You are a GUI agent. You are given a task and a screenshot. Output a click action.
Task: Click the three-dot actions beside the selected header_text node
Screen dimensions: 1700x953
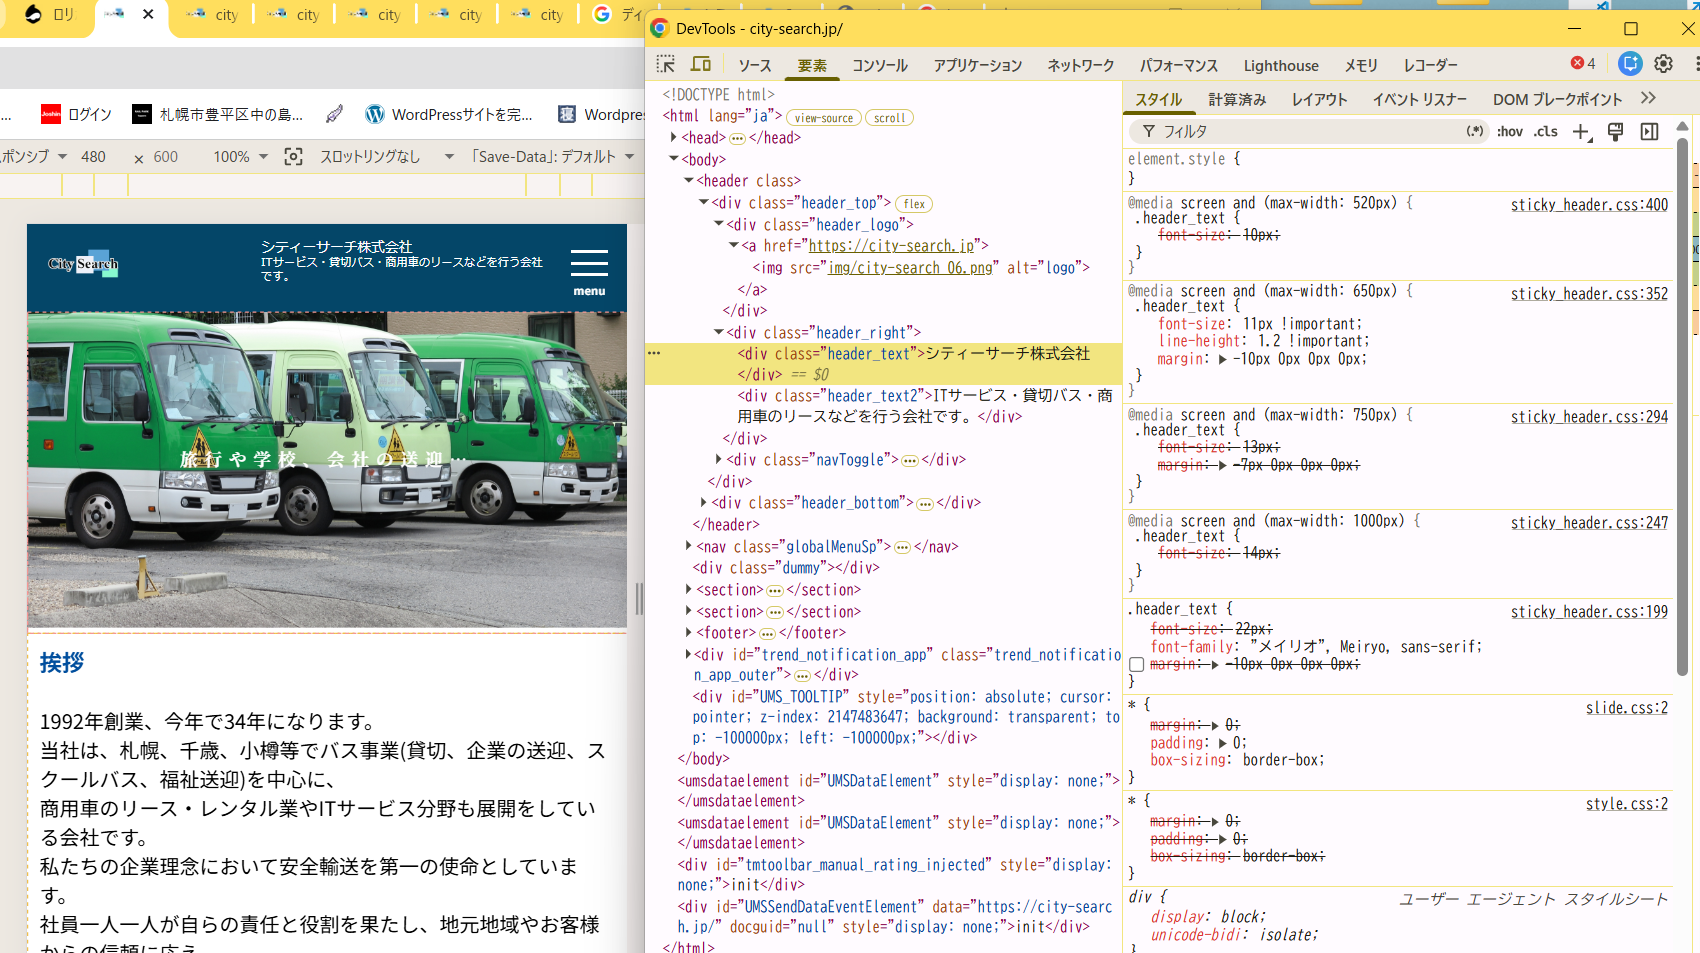[x=654, y=353]
